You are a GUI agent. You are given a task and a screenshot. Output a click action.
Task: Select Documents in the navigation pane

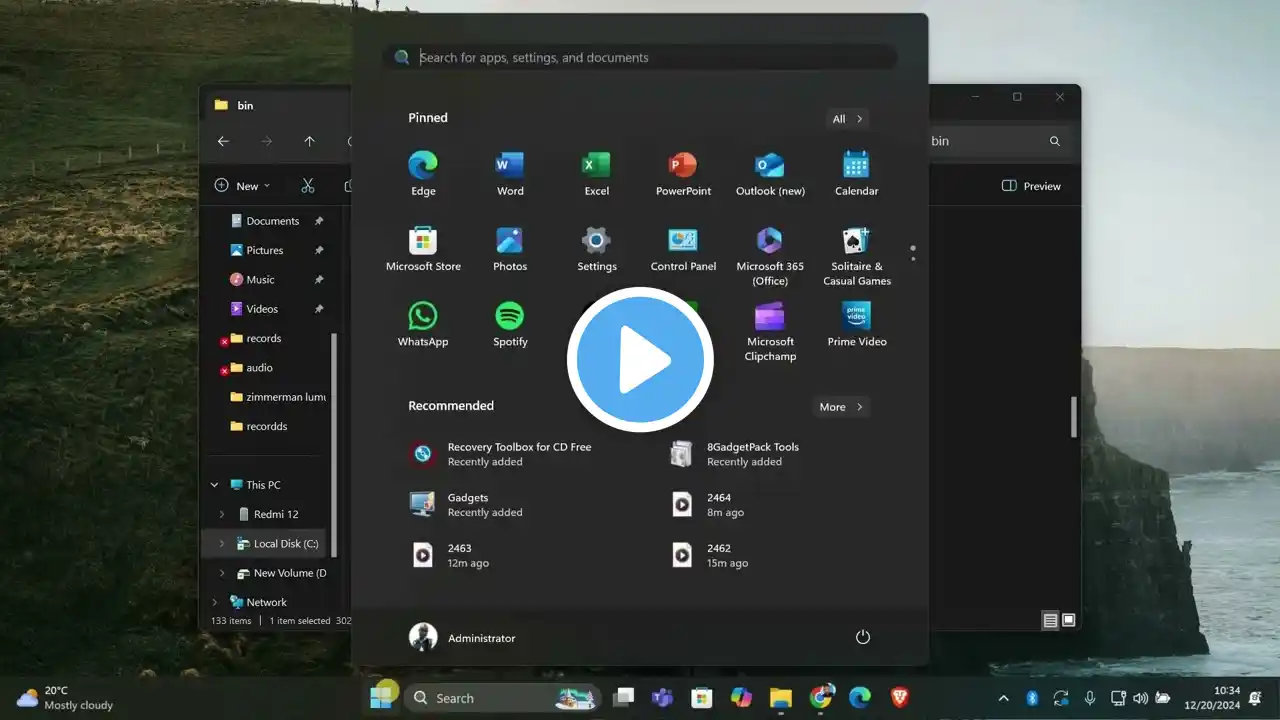click(x=266, y=221)
